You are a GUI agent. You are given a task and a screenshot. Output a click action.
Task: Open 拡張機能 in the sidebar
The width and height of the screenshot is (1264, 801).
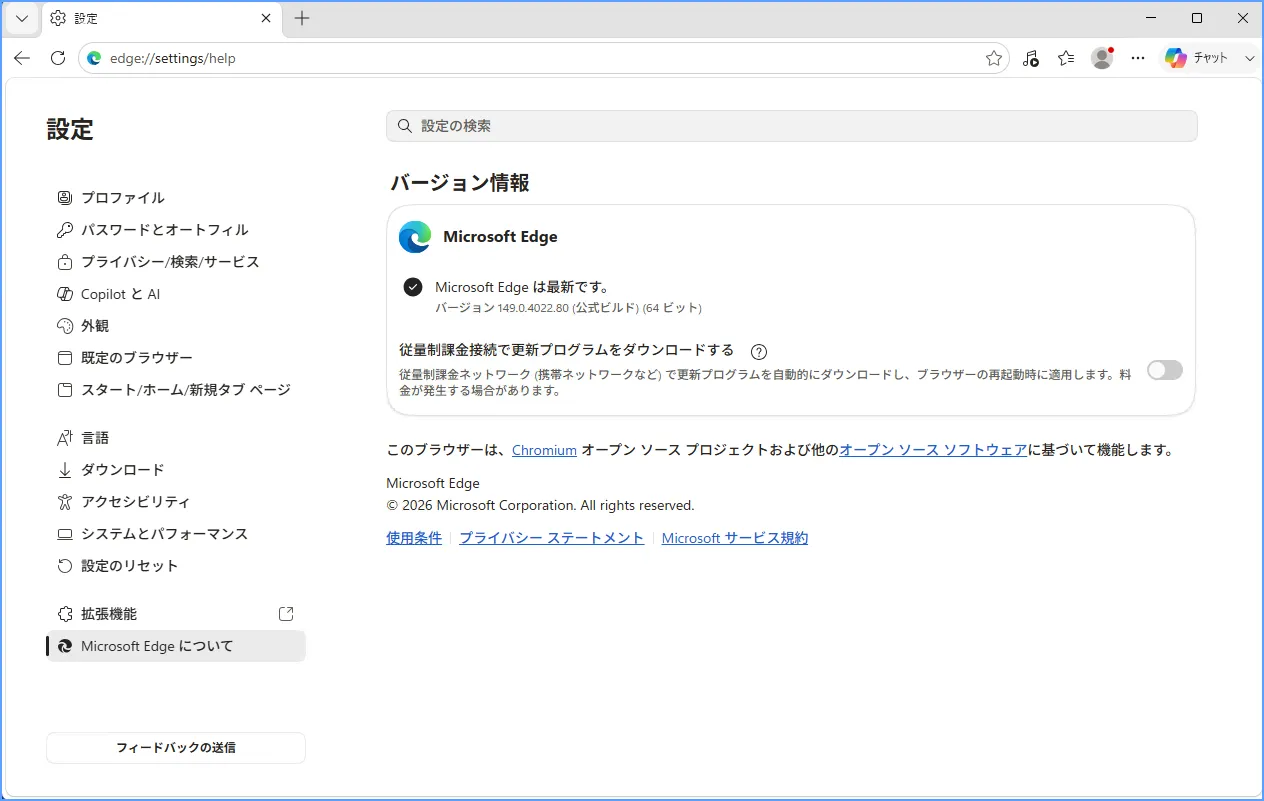click(x=176, y=614)
